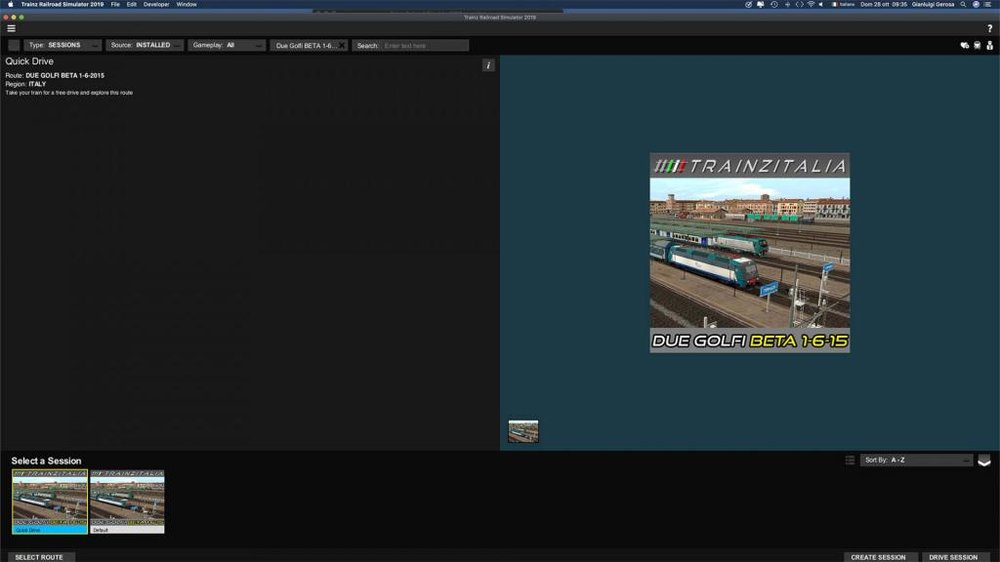The width and height of the screenshot is (1000, 562).
Task: Select the Default session thumbnail
Action: (x=127, y=501)
